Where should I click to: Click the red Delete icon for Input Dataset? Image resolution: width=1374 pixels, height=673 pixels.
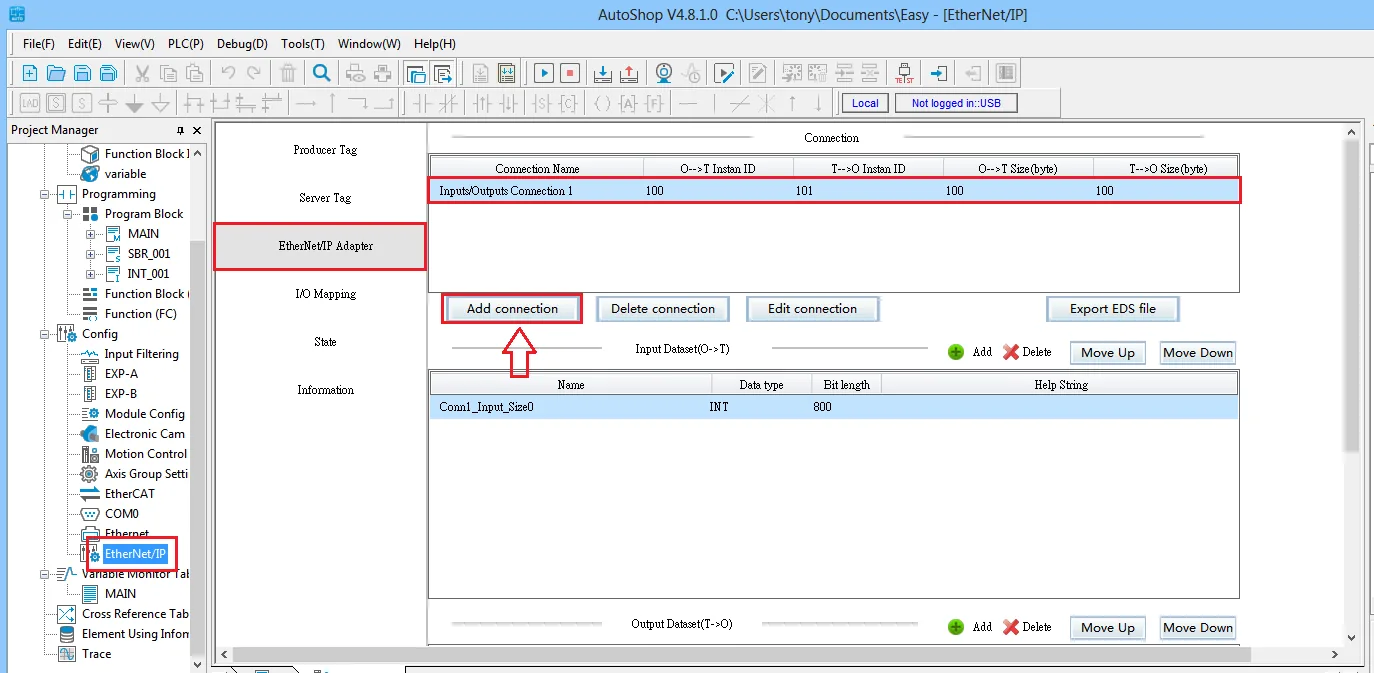pos(1011,352)
